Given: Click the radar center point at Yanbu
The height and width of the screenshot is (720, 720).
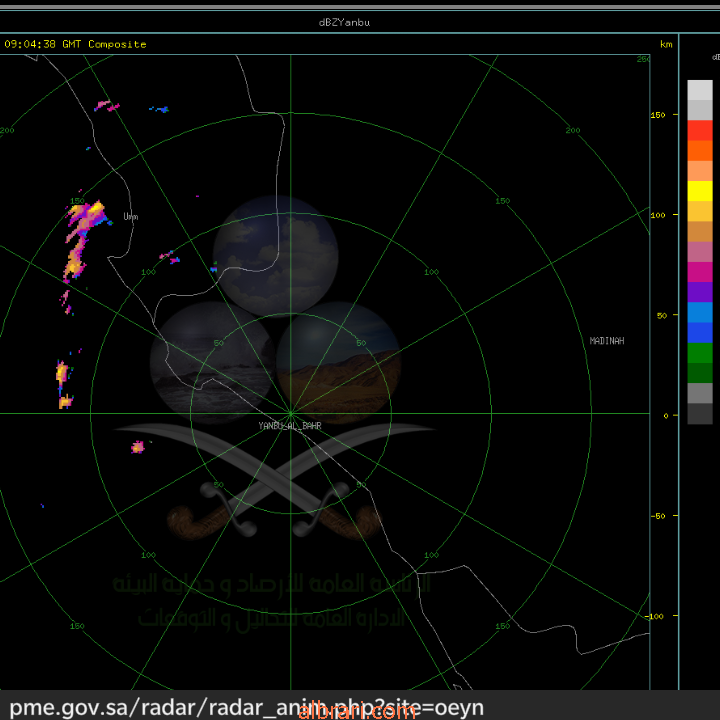Looking at the screenshot, I should coord(290,414).
